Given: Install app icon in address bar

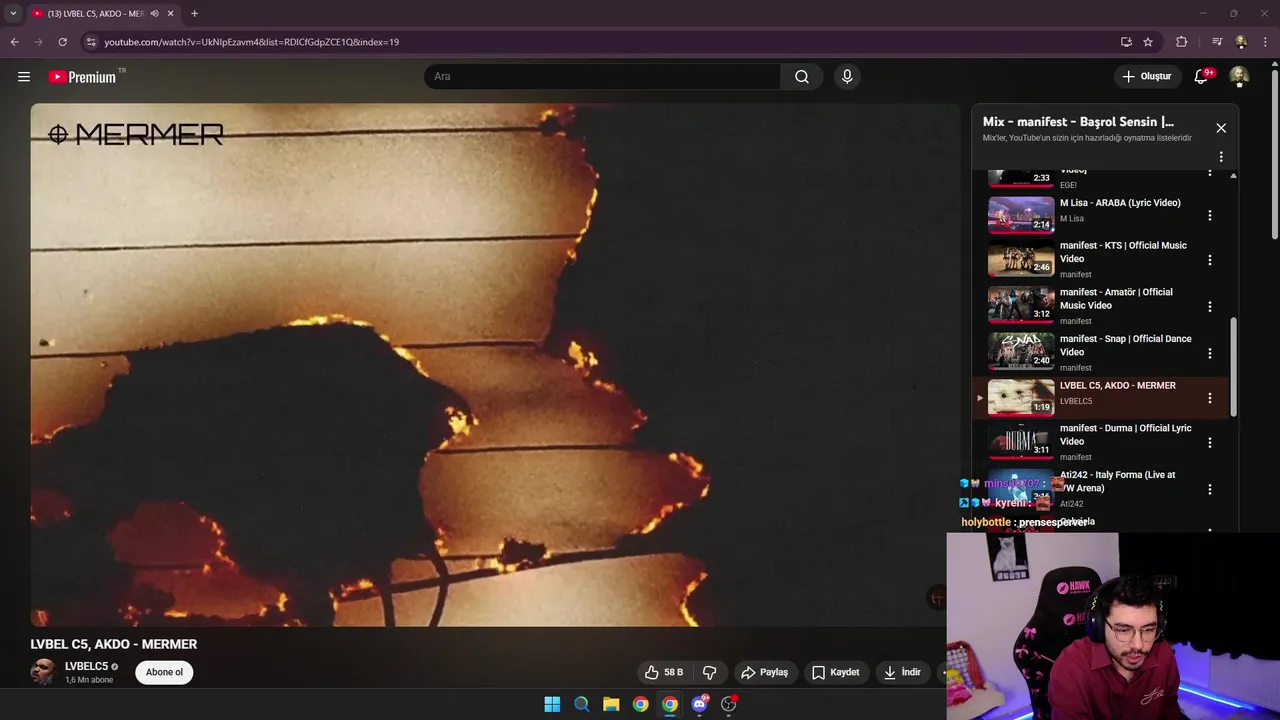Looking at the screenshot, I should 1126,42.
